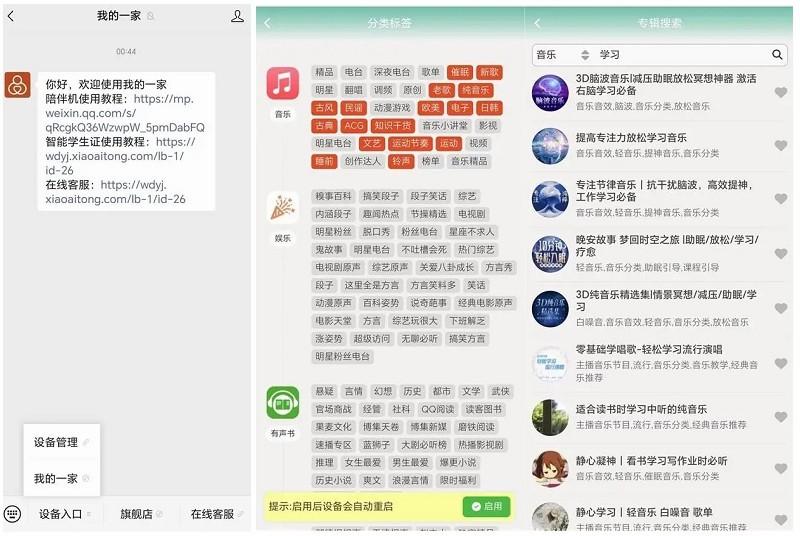Favorite the 静心凝神 album
The height and width of the screenshot is (536, 800).
point(781,469)
